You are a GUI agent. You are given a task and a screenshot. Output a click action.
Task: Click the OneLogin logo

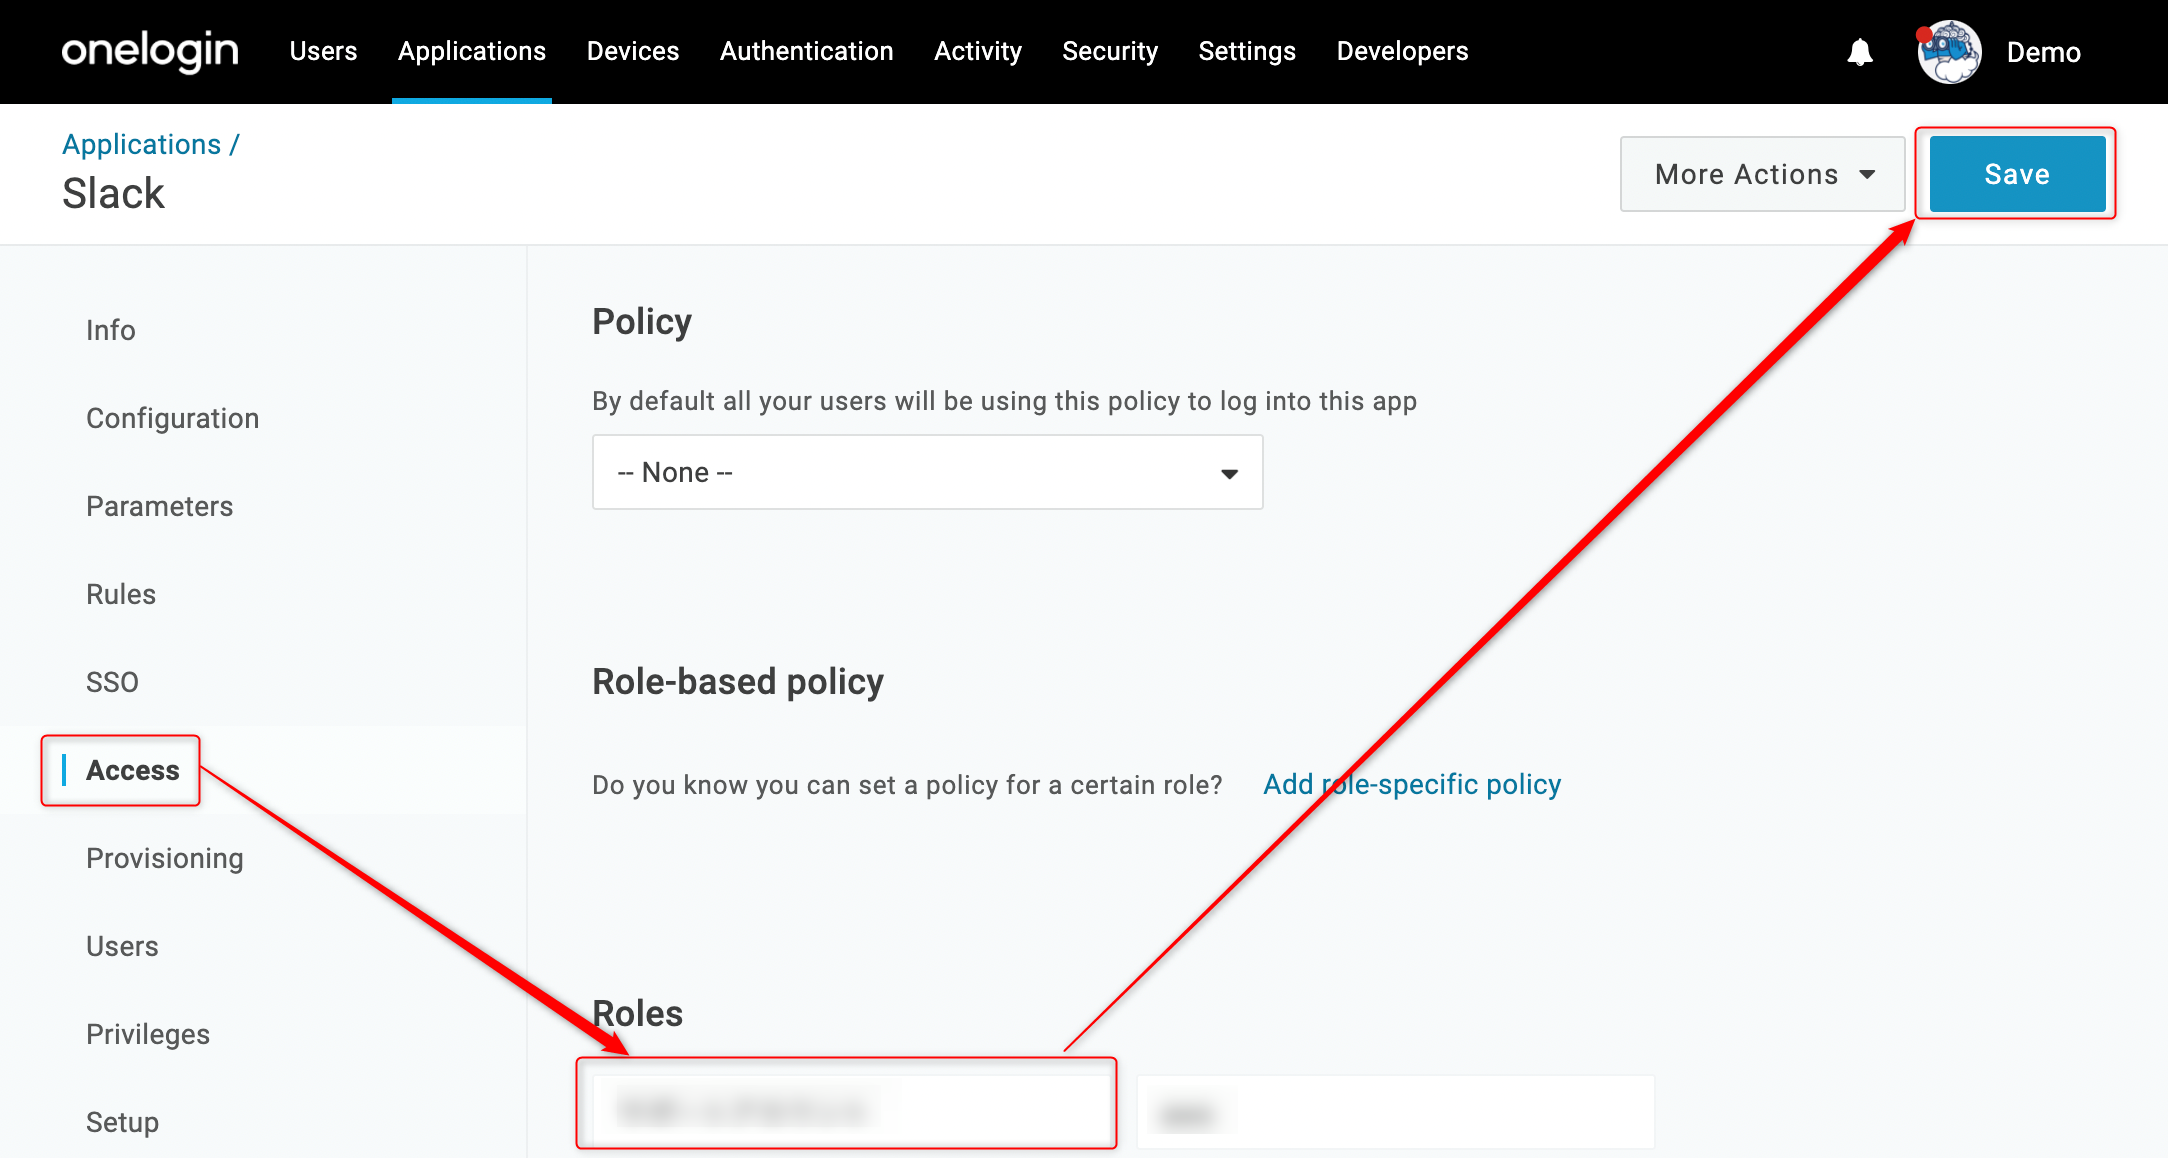[150, 51]
